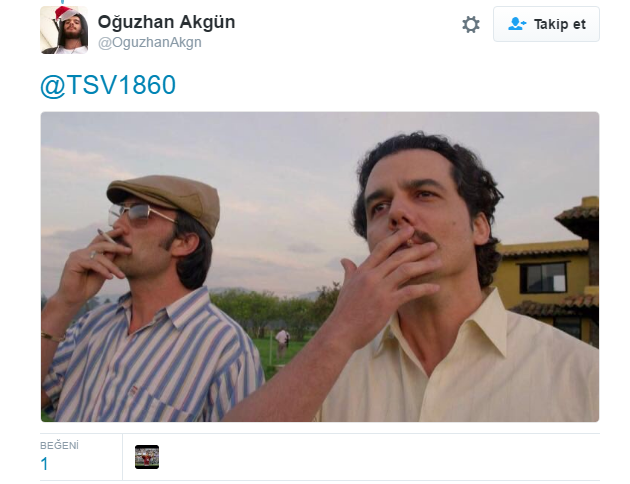
Task: Click the distant person on the grass
Action: coord(282,344)
